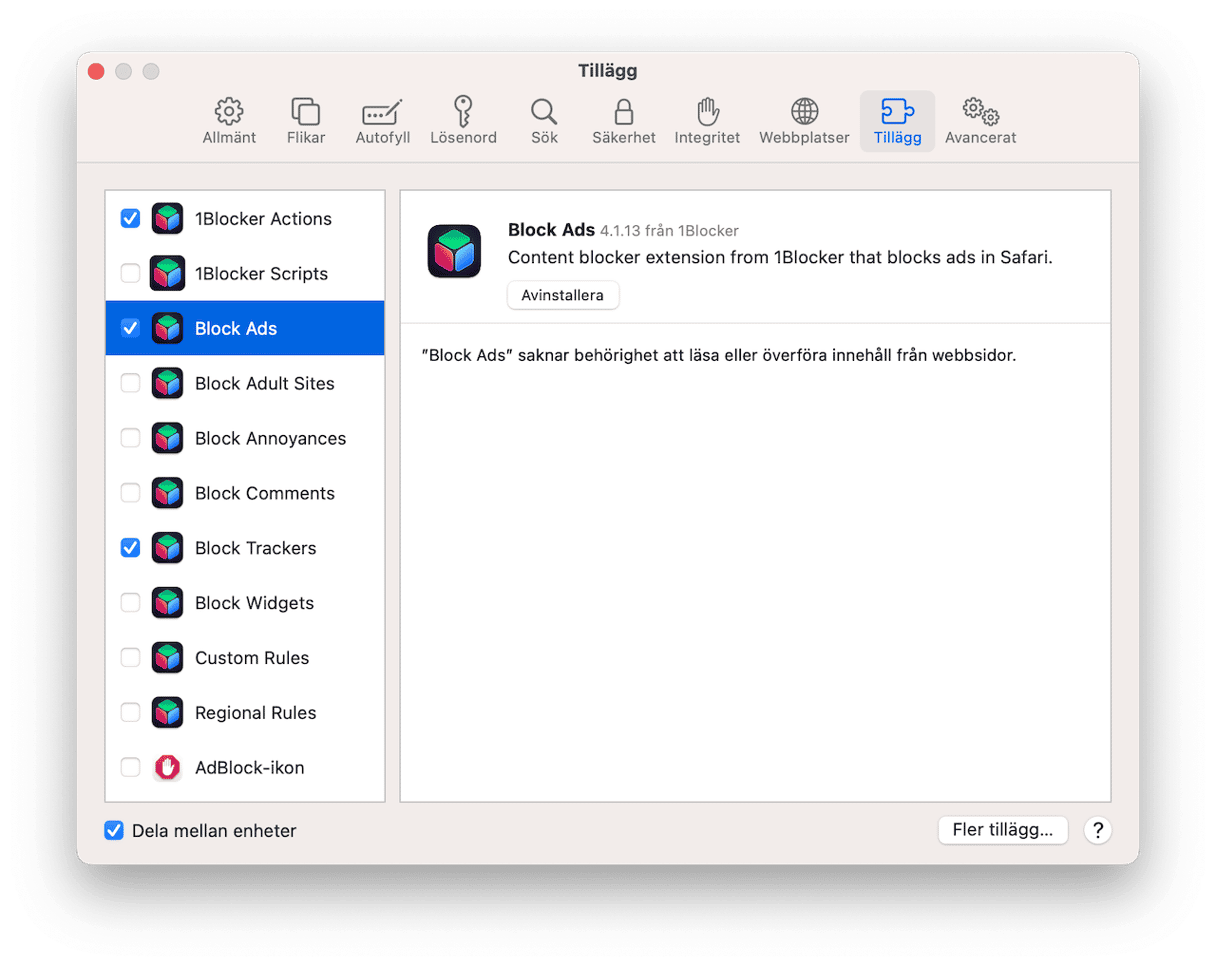
Task: Select the Block Widgets row label
Action: click(254, 603)
